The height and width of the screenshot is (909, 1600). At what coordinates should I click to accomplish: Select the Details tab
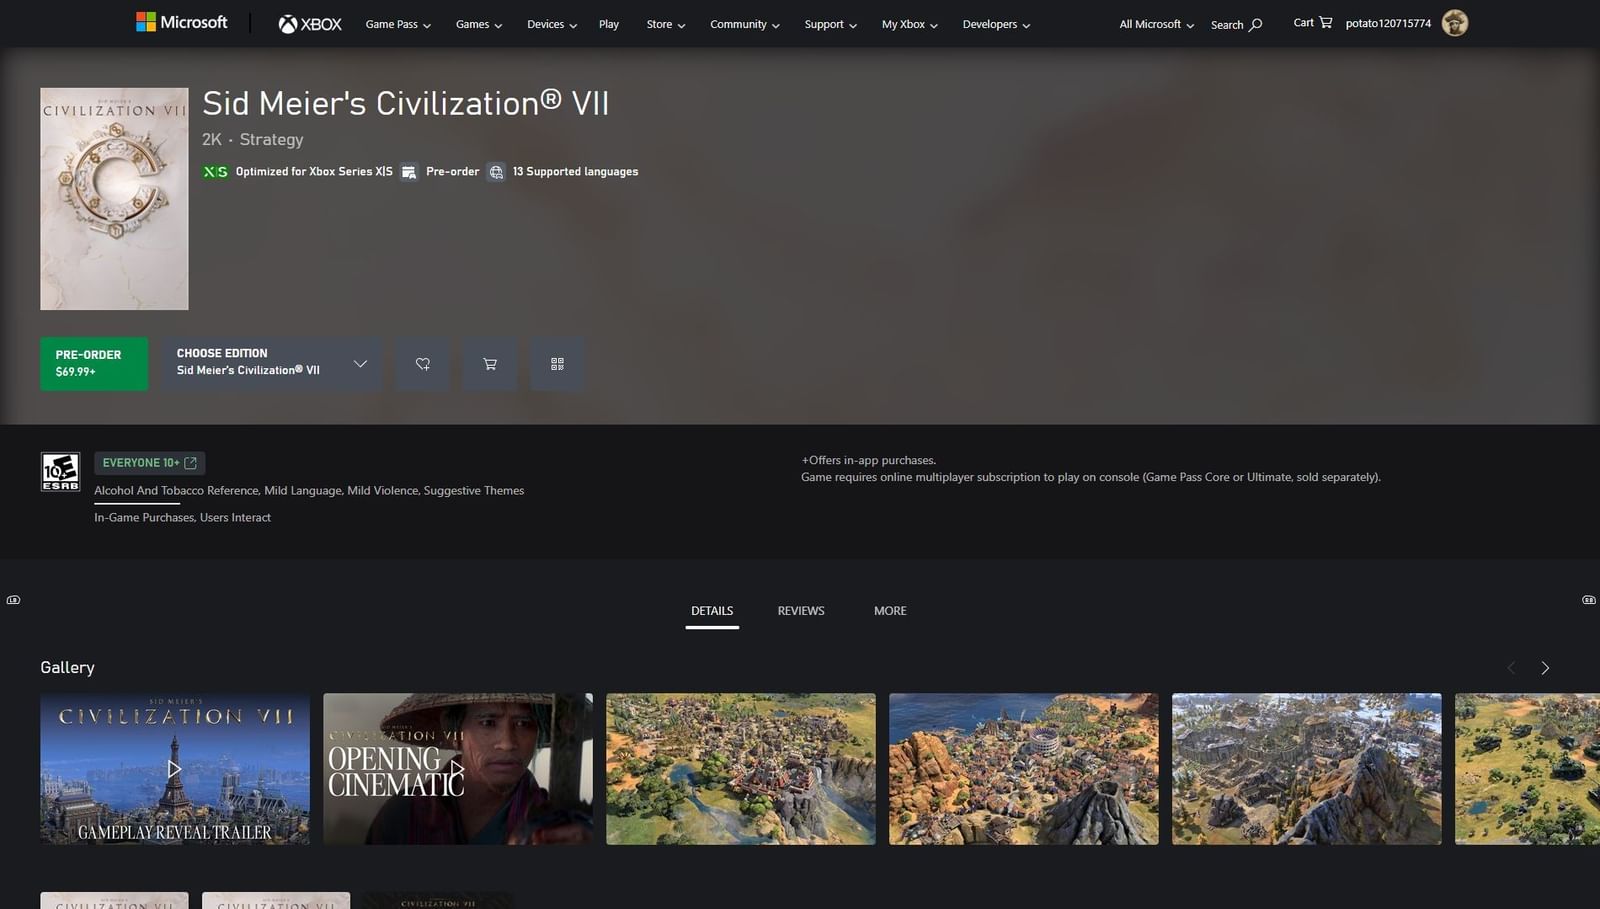tap(711, 610)
